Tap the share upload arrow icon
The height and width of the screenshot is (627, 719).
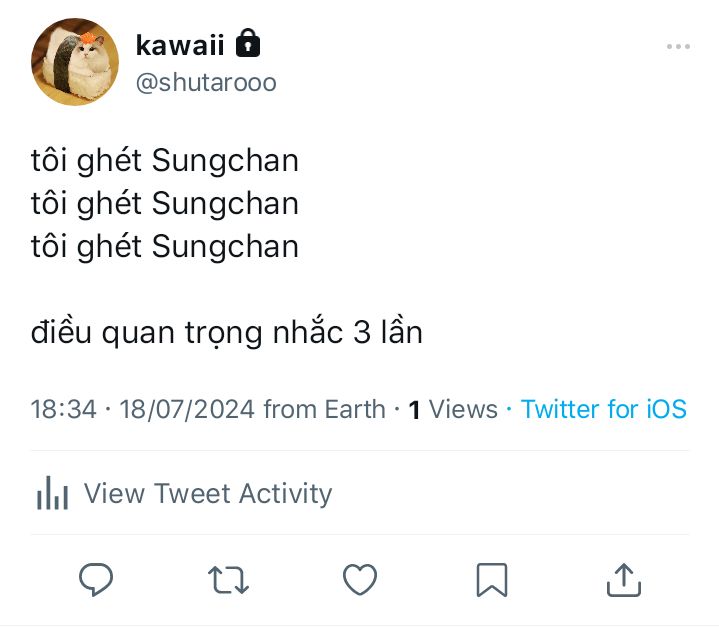(623, 579)
